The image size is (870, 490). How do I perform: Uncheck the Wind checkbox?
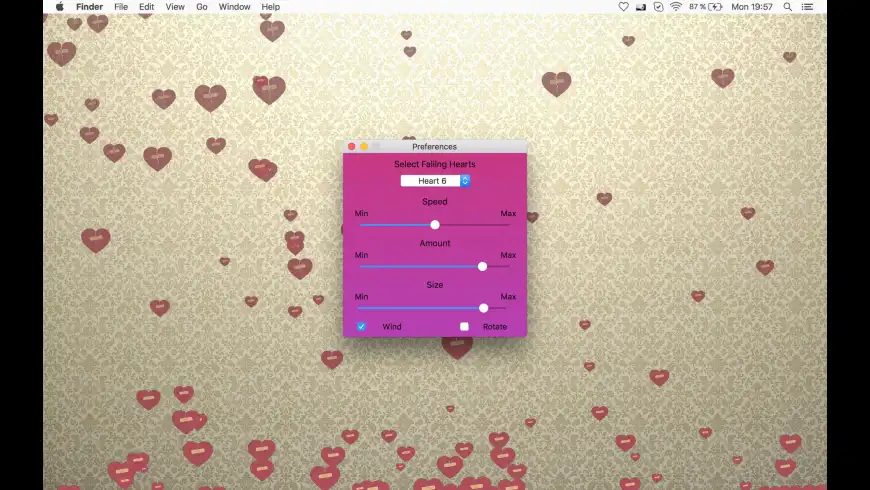pos(361,326)
